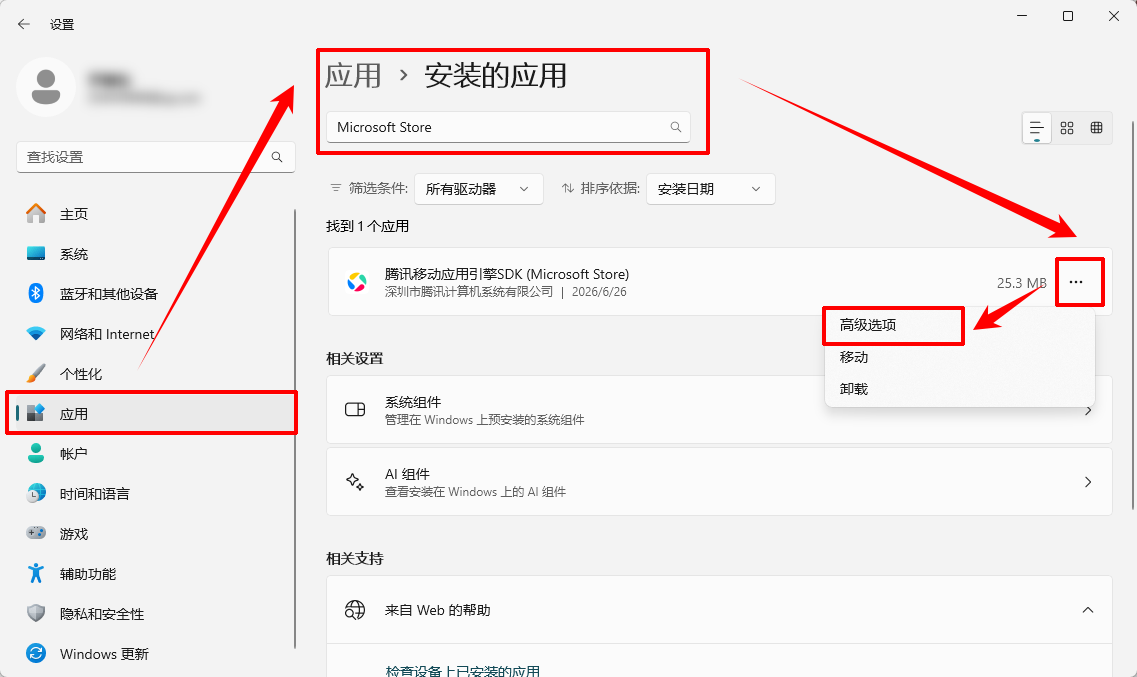
Task: Click the 腾讯移动应用引擎SDK app icon
Action: coord(357,282)
